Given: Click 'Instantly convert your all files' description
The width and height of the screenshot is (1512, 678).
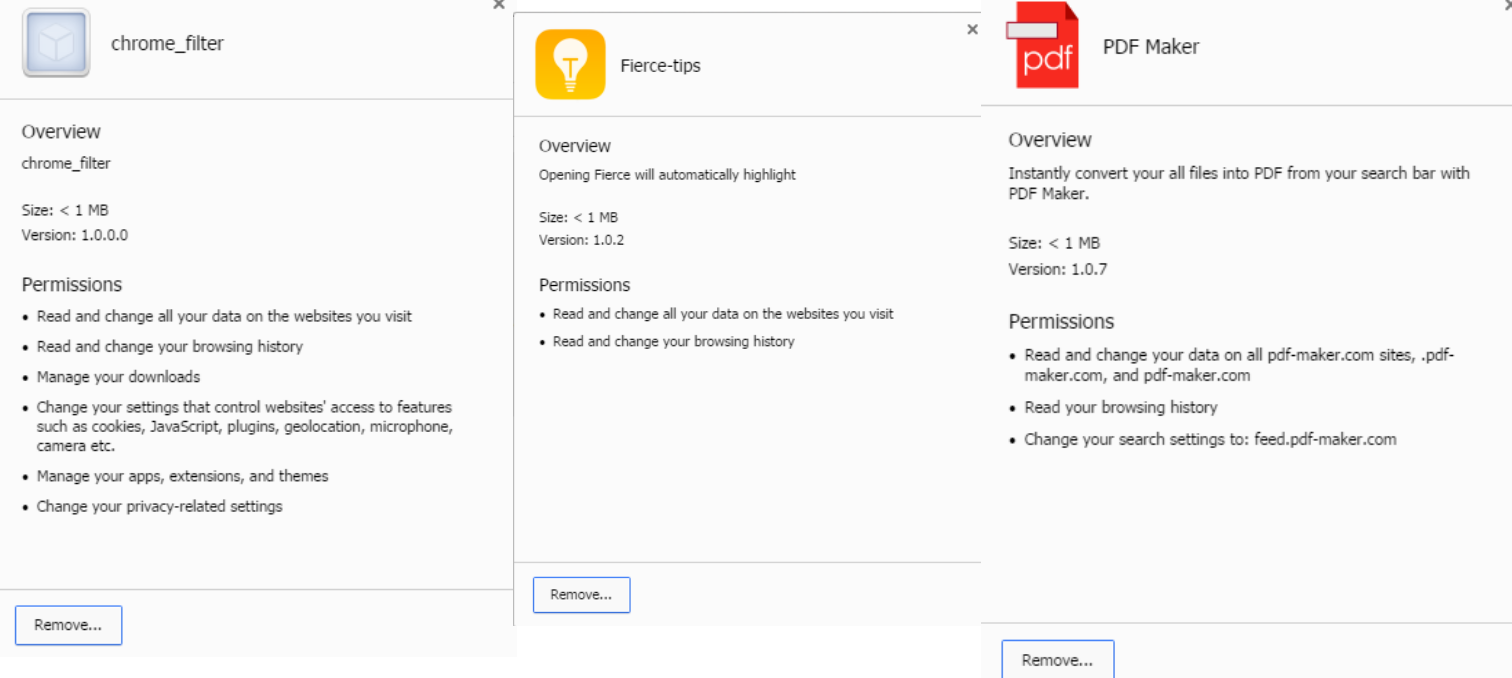Looking at the screenshot, I should click(1239, 183).
